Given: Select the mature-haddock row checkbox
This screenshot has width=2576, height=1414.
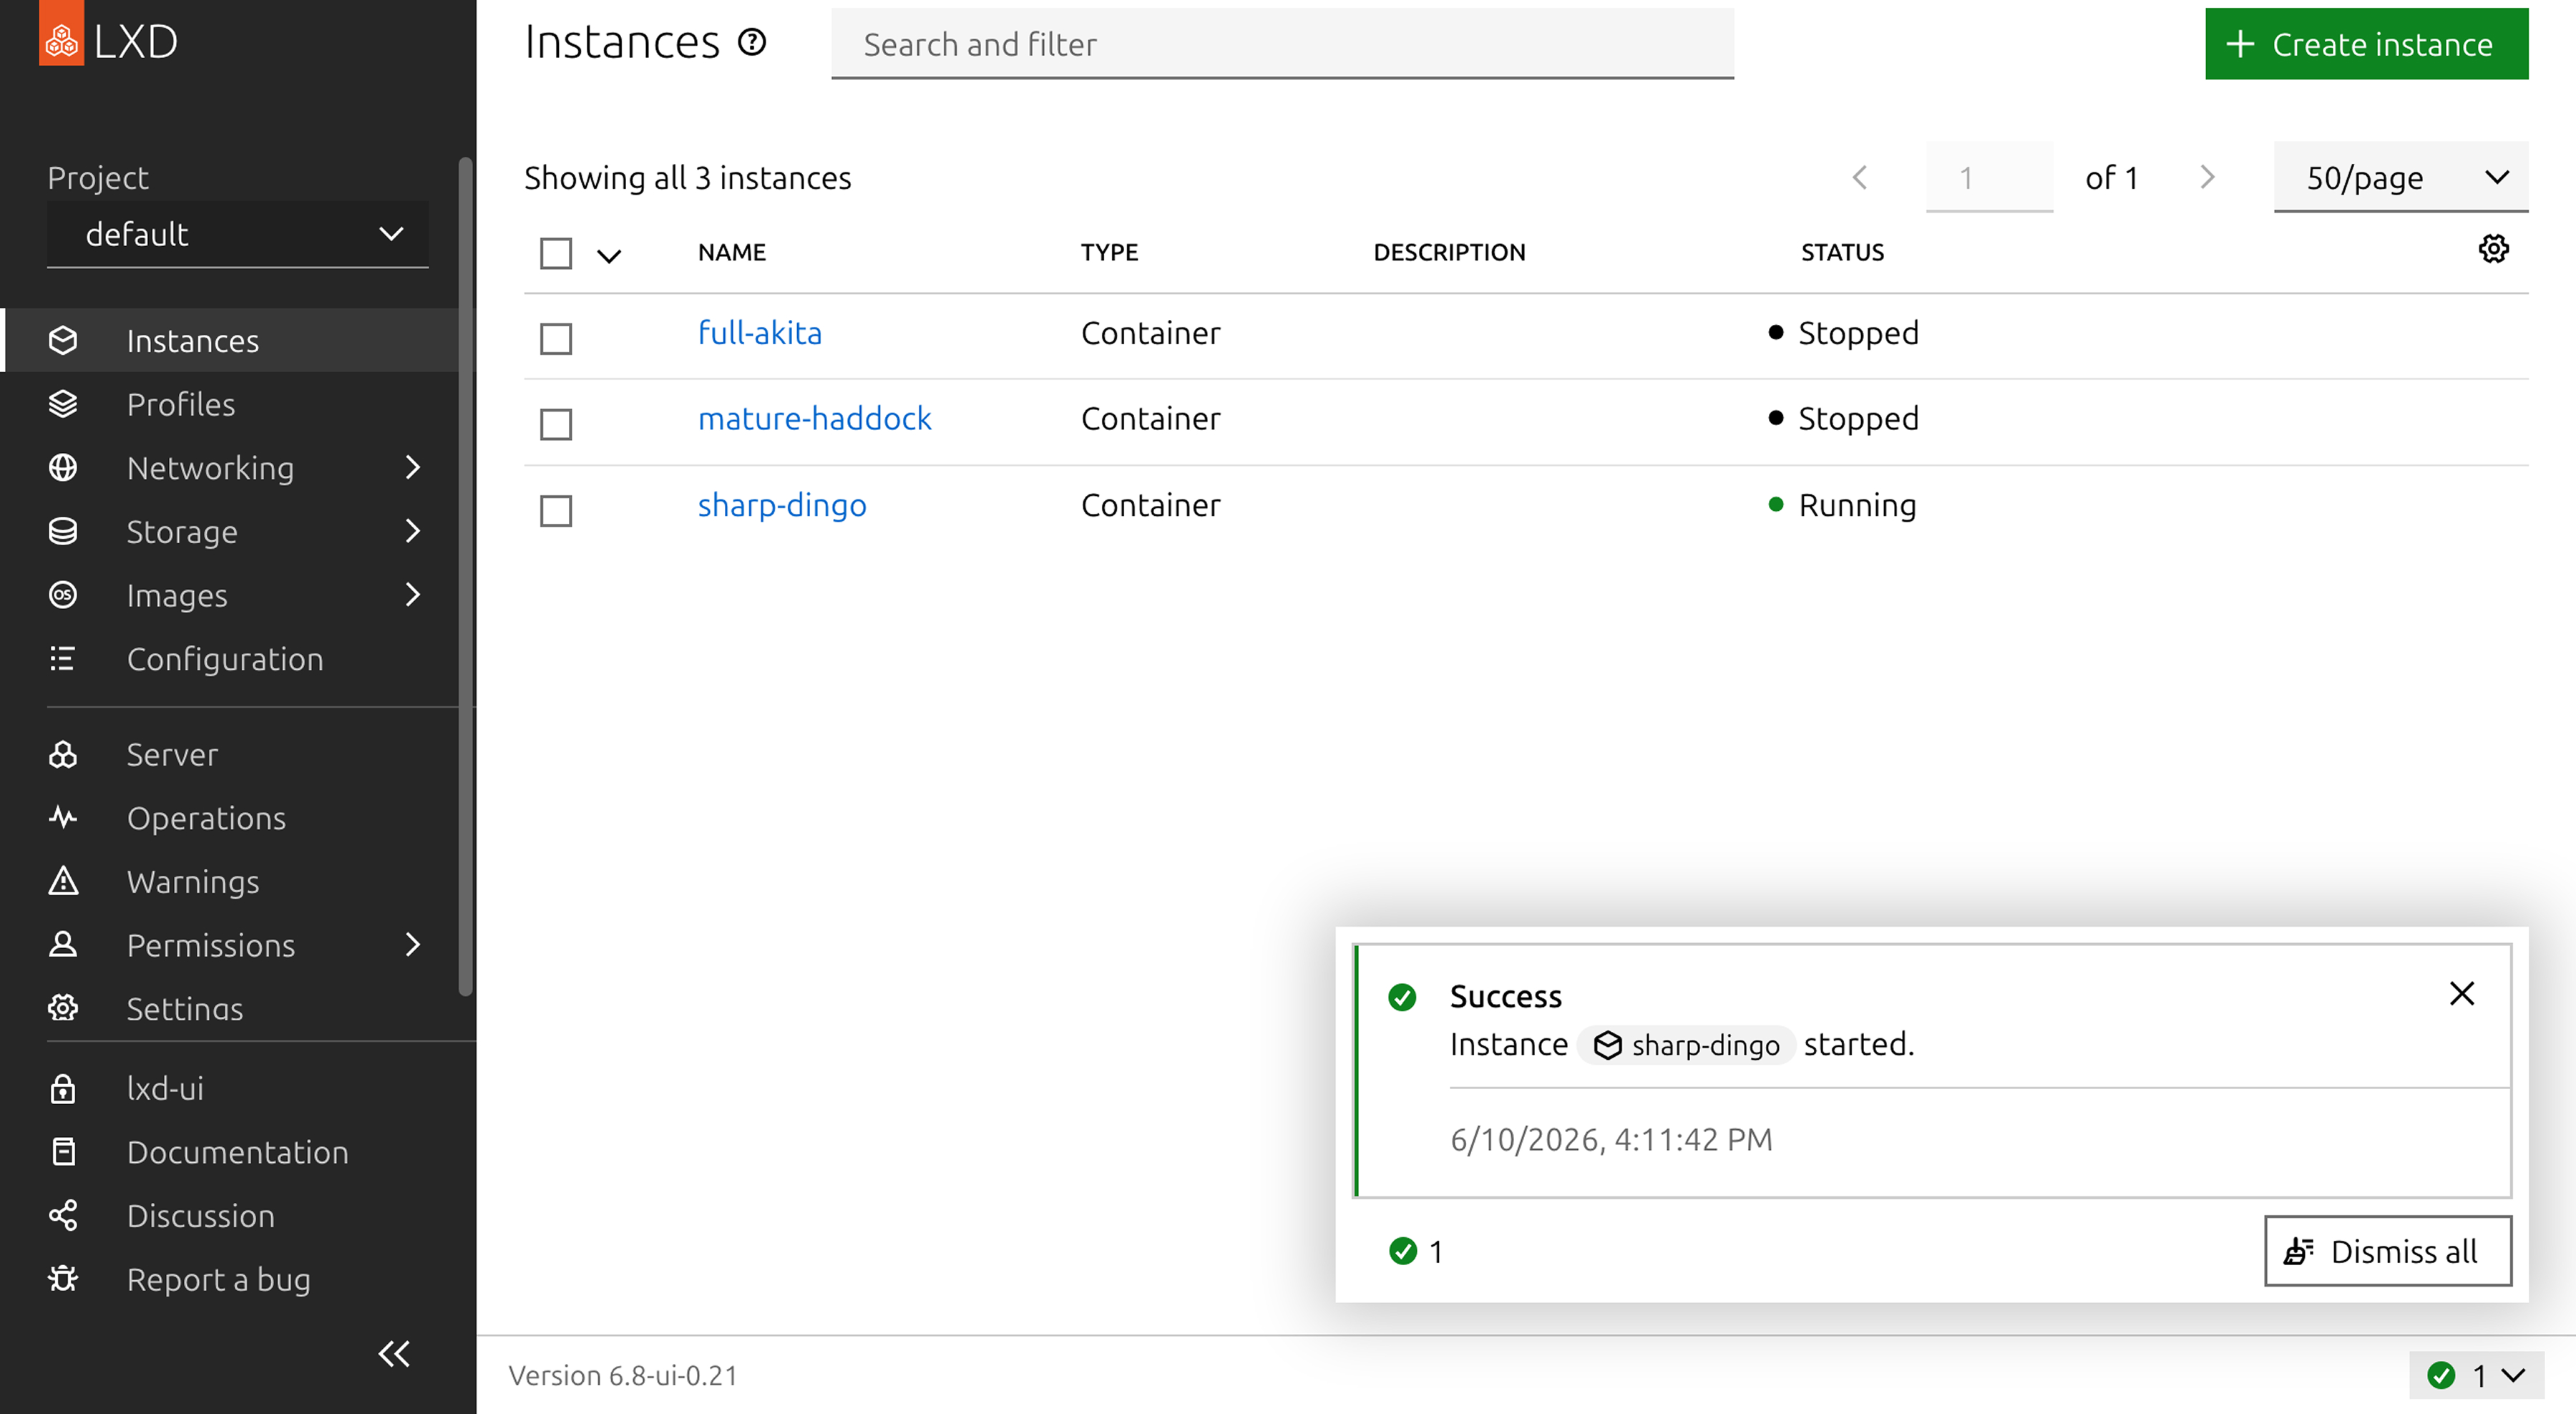Looking at the screenshot, I should click(556, 424).
